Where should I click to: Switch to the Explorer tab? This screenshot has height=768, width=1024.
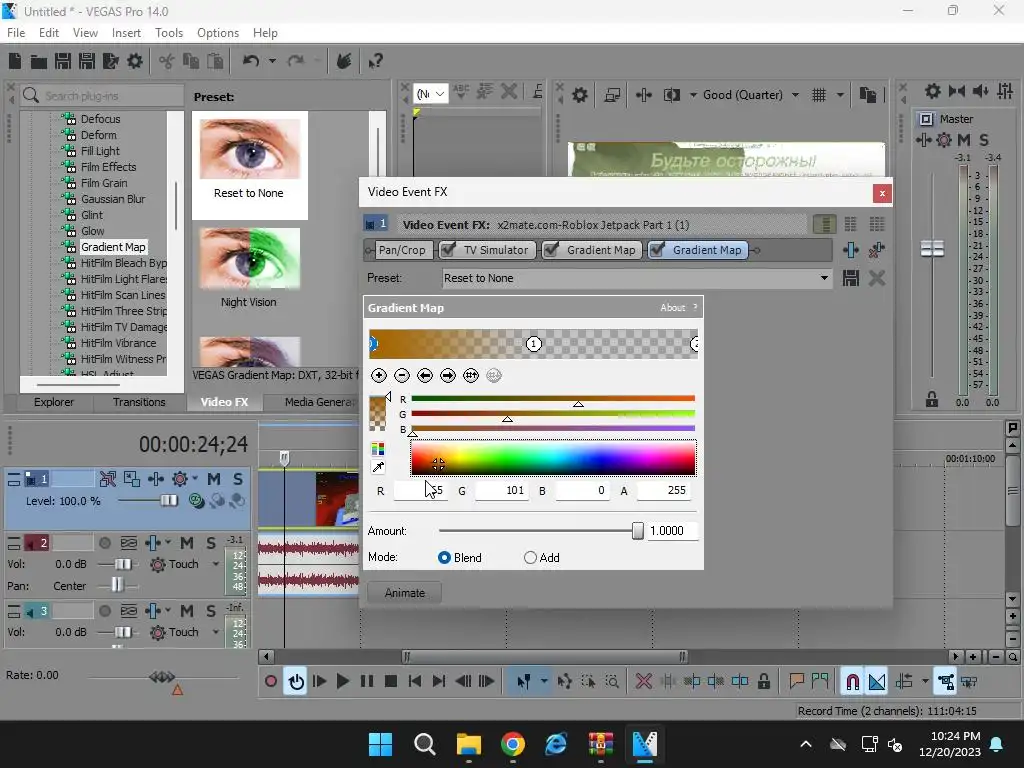tap(54, 402)
